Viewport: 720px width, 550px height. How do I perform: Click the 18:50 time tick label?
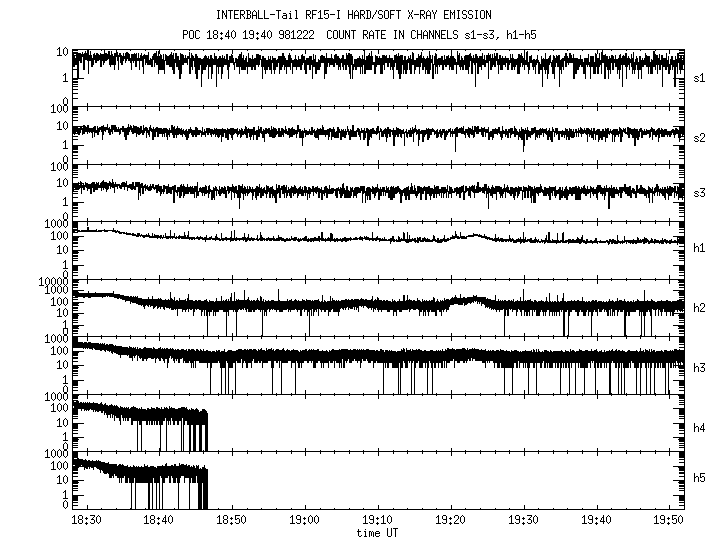[x=232, y=521]
